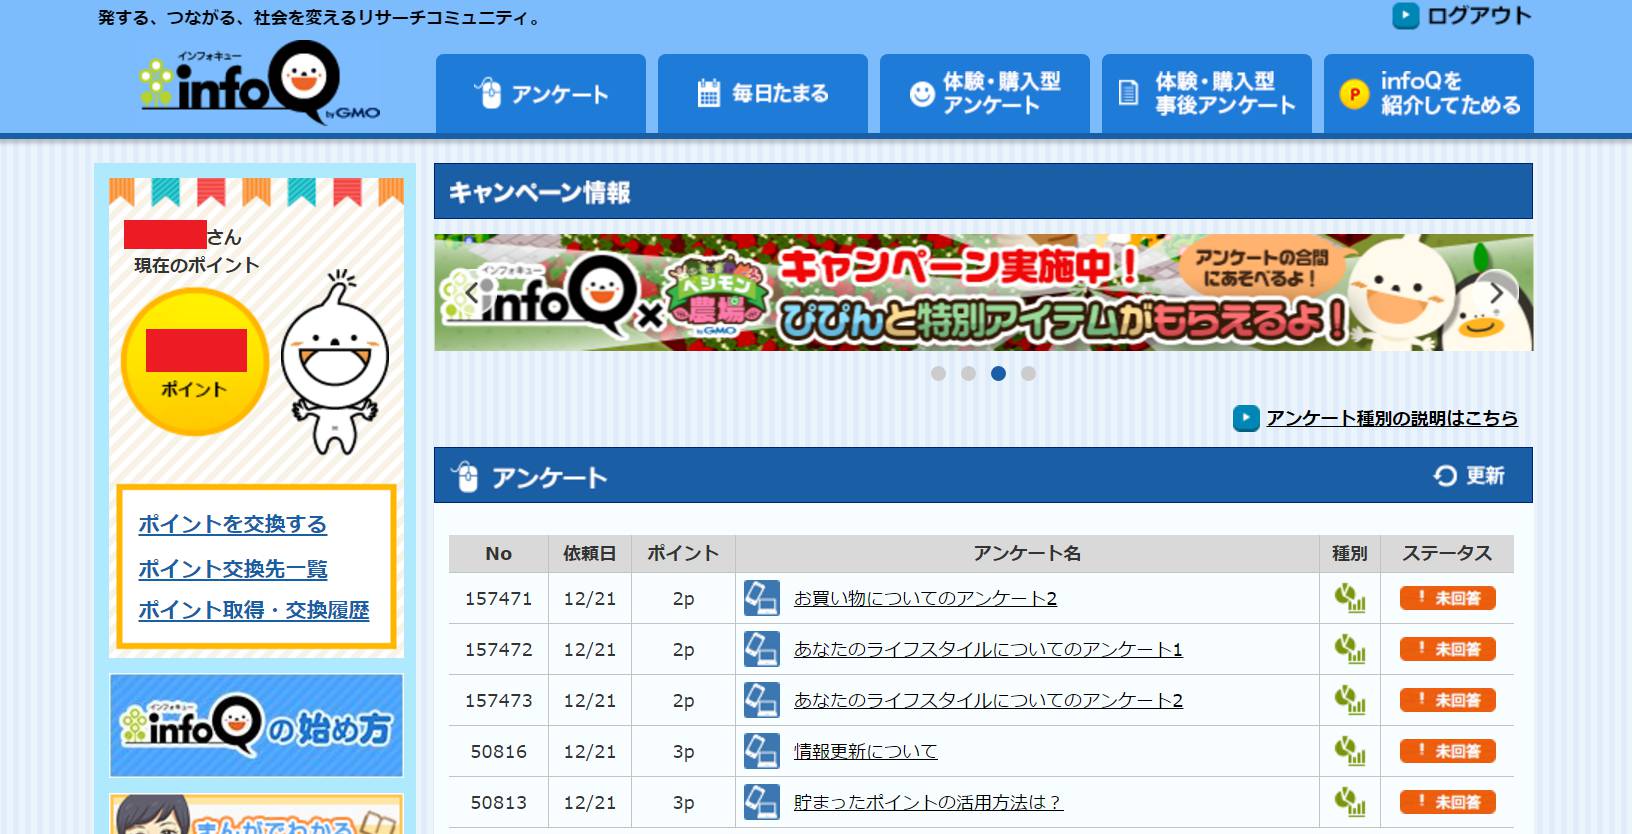This screenshot has width=1632, height=834.
Task: Click the アンケート名 column header
Action: (1027, 553)
